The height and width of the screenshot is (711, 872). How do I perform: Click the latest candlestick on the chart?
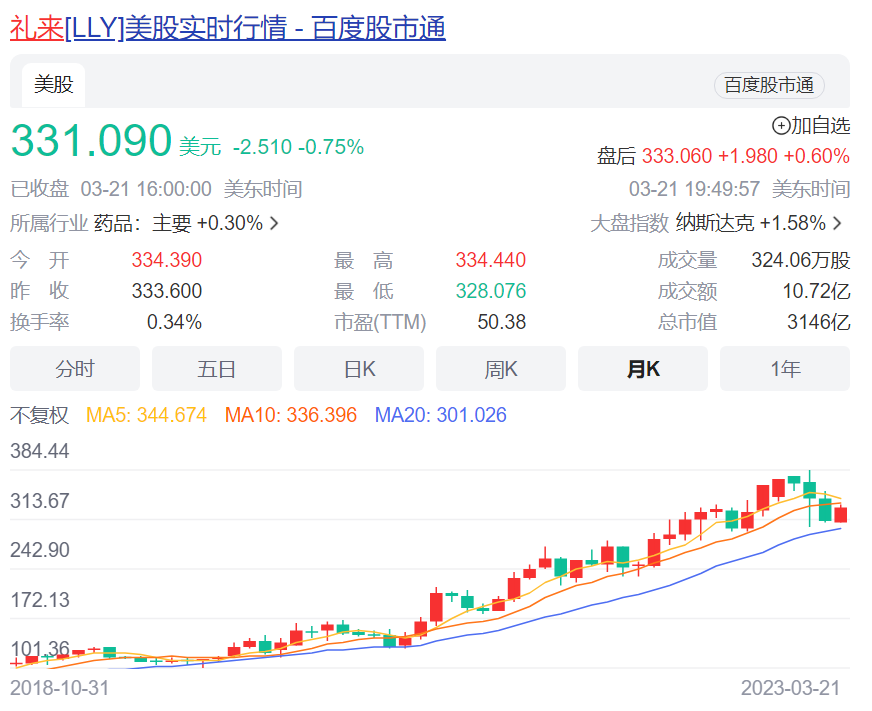[841, 514]
